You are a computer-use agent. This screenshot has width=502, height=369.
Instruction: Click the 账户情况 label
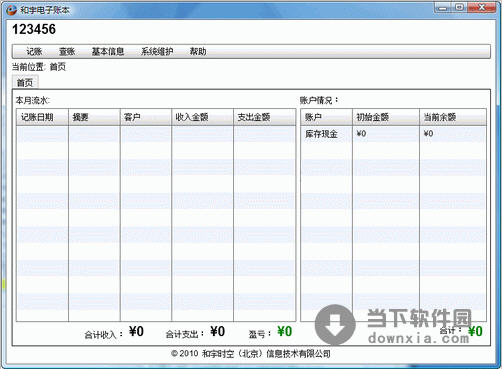click(319, 100)
